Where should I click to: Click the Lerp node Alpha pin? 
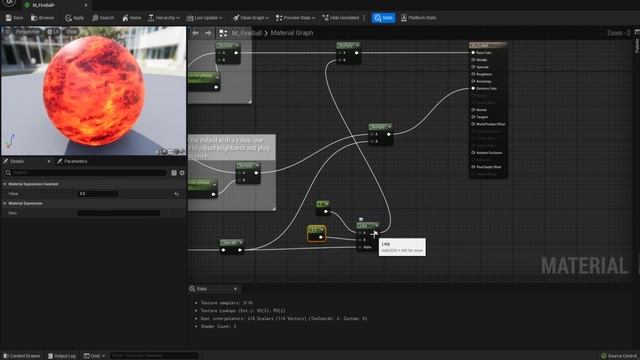click(x=360, y=247)
